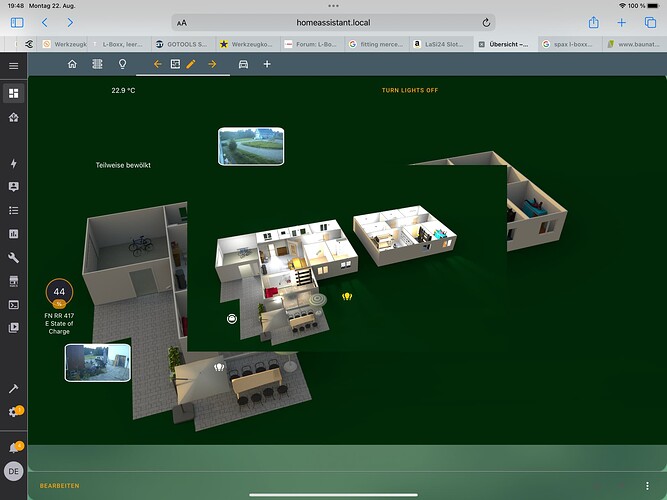The height and width of the screenshot is (500, 667).
Task: Switch to the lightbulb view tab
Action: pos(123,64)
